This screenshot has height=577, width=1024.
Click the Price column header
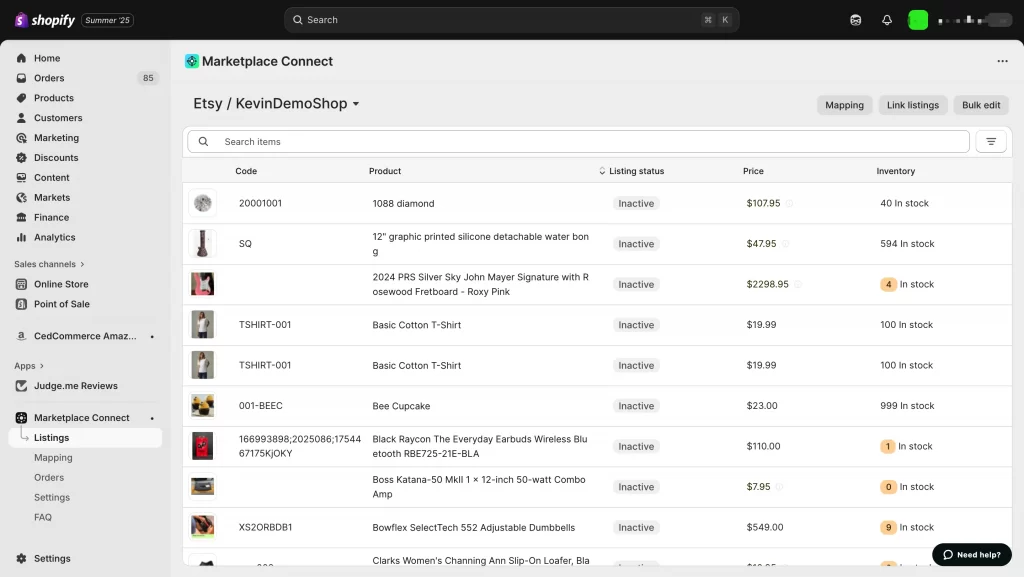point(753,171)
